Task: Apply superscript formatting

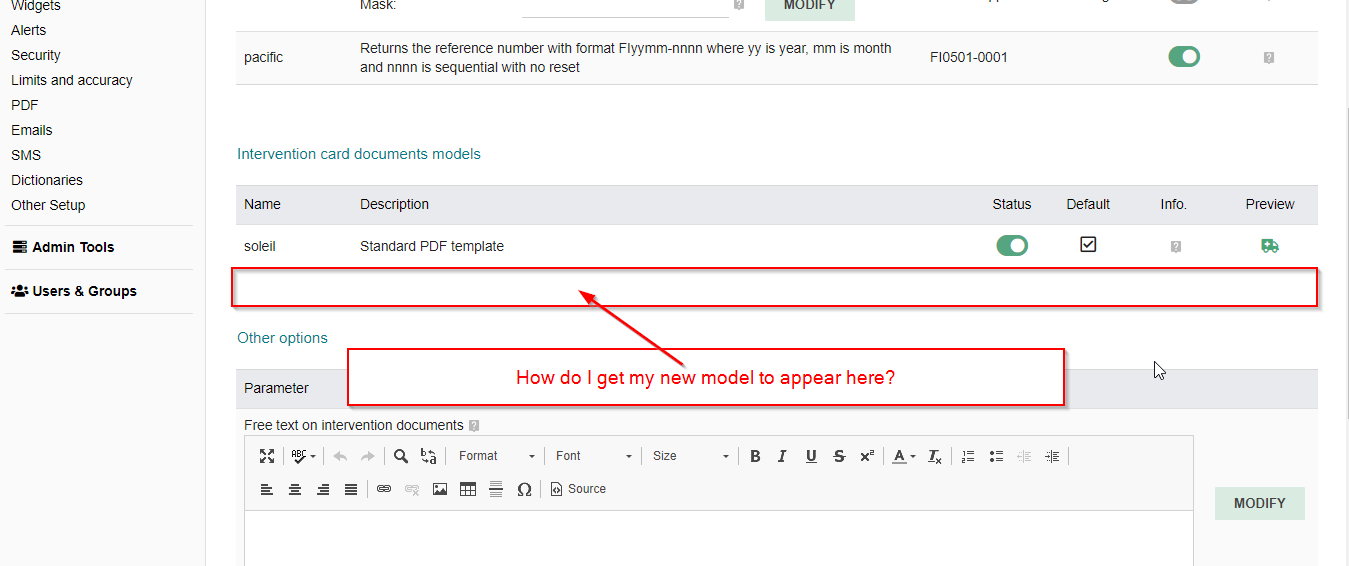Action: point(867,456)
